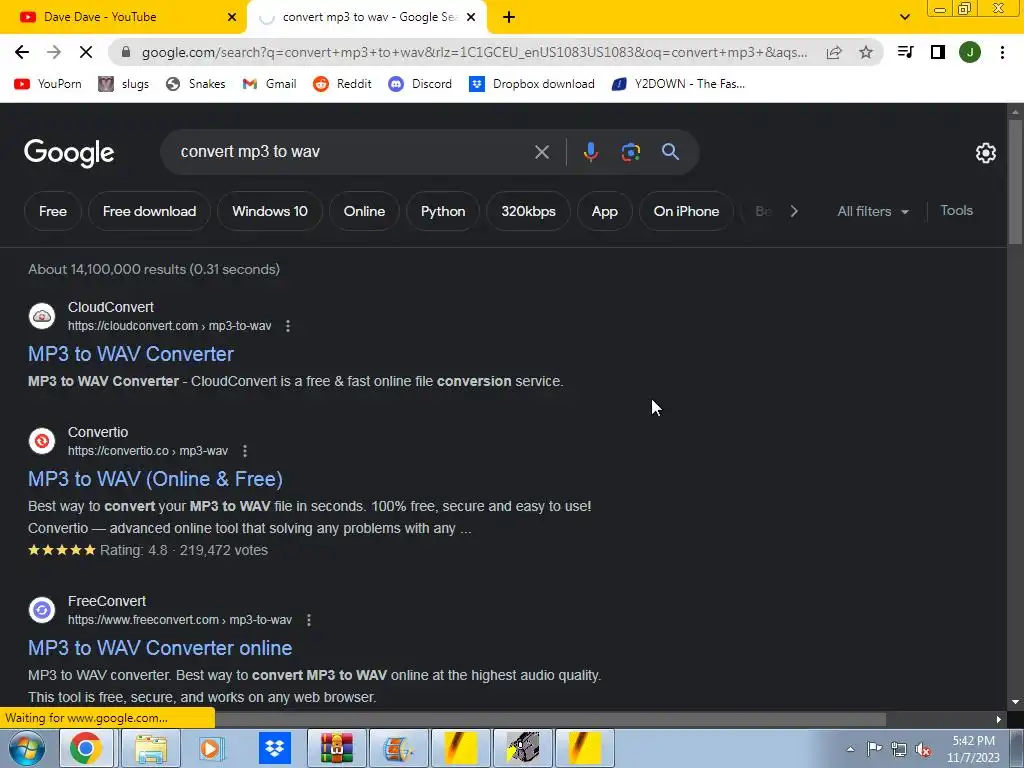Image resolution: width=1024 pixels, height=768 pixels.
Task: Open more options for Convertio result
Action: click(x=245, y=451)
